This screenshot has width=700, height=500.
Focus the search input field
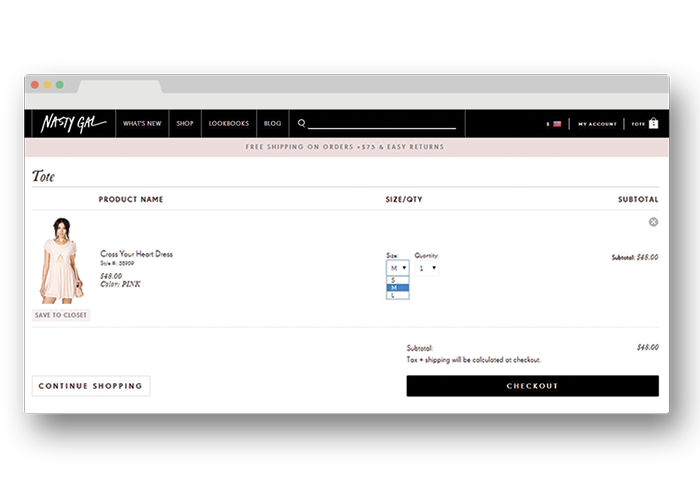(x=382, y=123)
